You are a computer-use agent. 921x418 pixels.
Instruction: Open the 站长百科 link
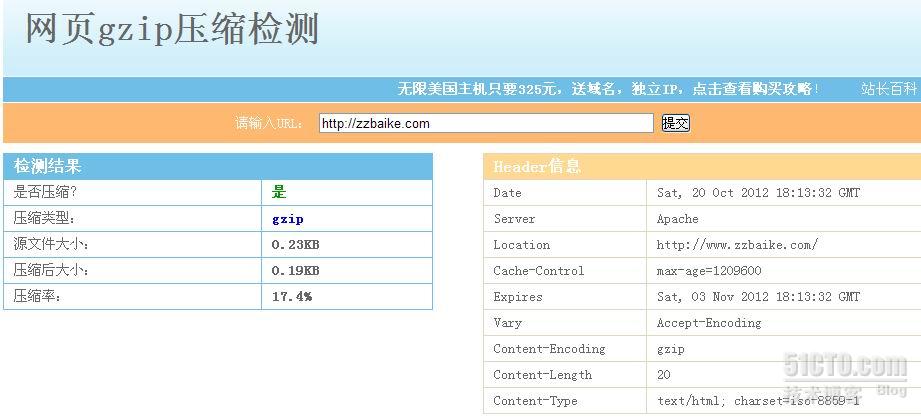pyautogui.click(x=889, y=89)
